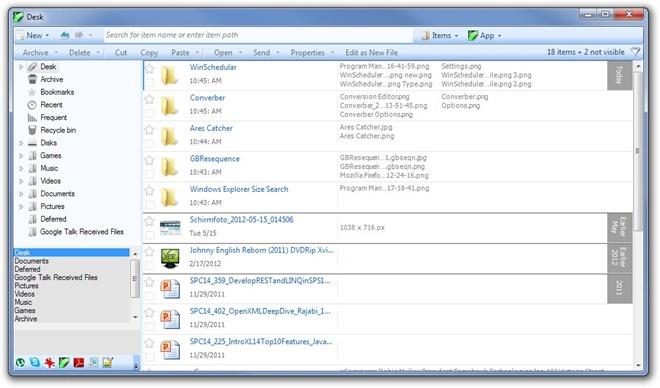Expand the Disks tree node
Viewport: 660px width, 388px height.
pyautogui.click(x=21, y=143)
